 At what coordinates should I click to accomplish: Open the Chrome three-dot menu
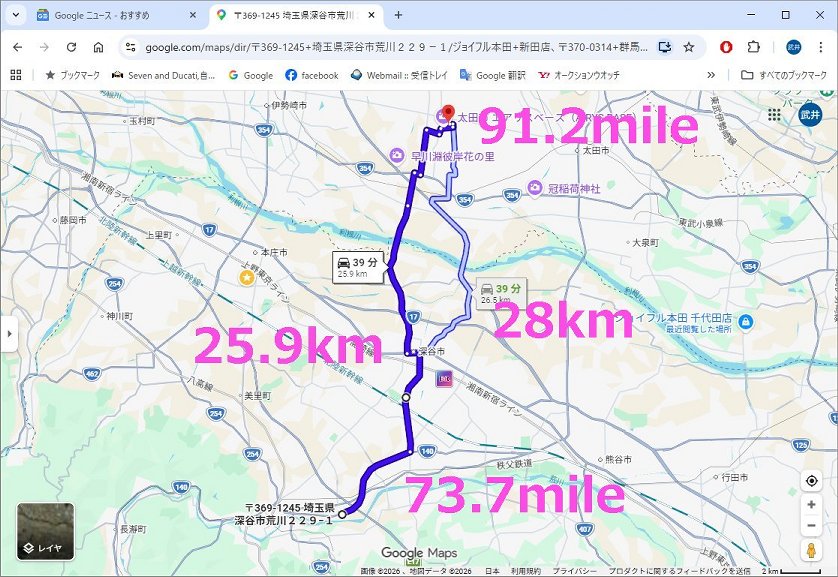coord(820,47)
